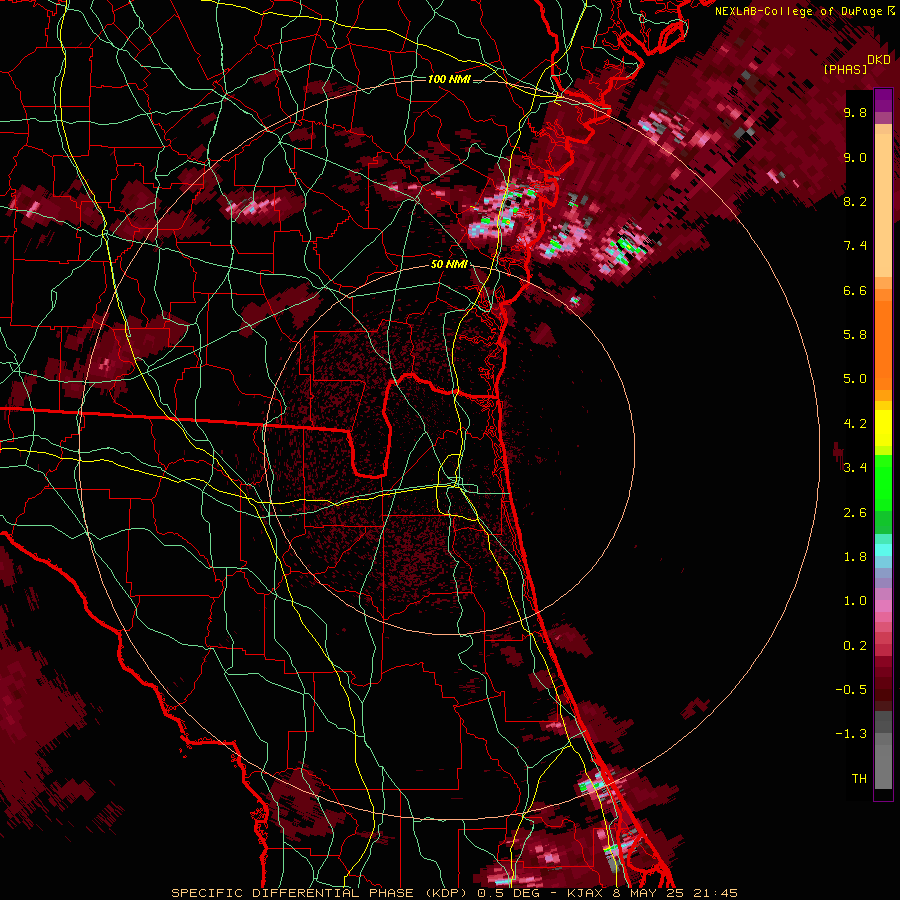Click the 3.4 scale label
This screenshot has width=900, height=900.
coord(855,468)
